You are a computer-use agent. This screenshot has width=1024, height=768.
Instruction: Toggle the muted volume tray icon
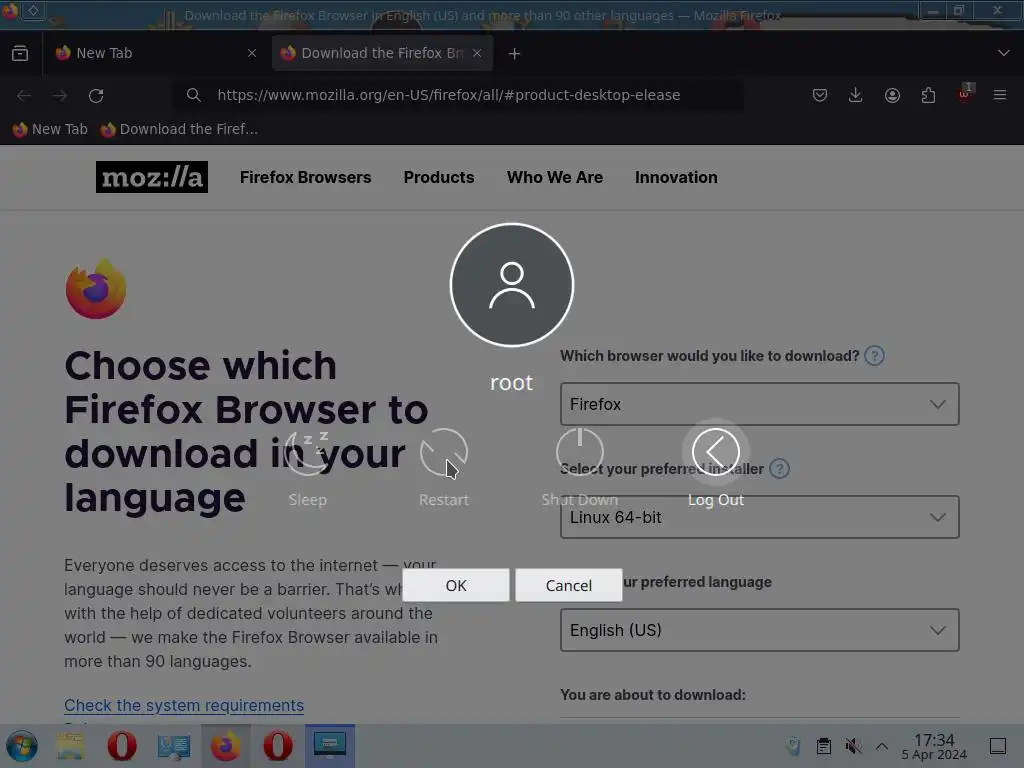(x=853, y=746)
